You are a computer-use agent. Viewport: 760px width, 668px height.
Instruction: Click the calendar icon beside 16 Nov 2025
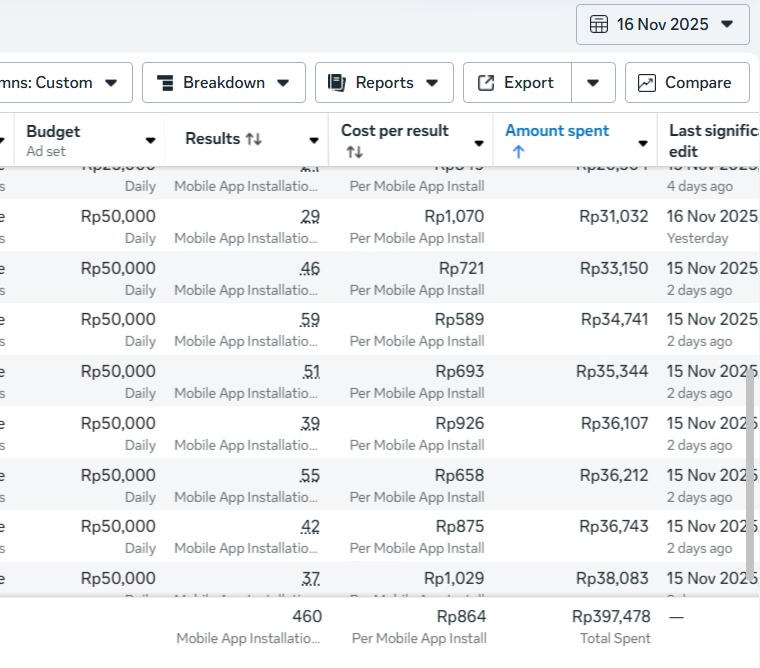pos(599,25)
